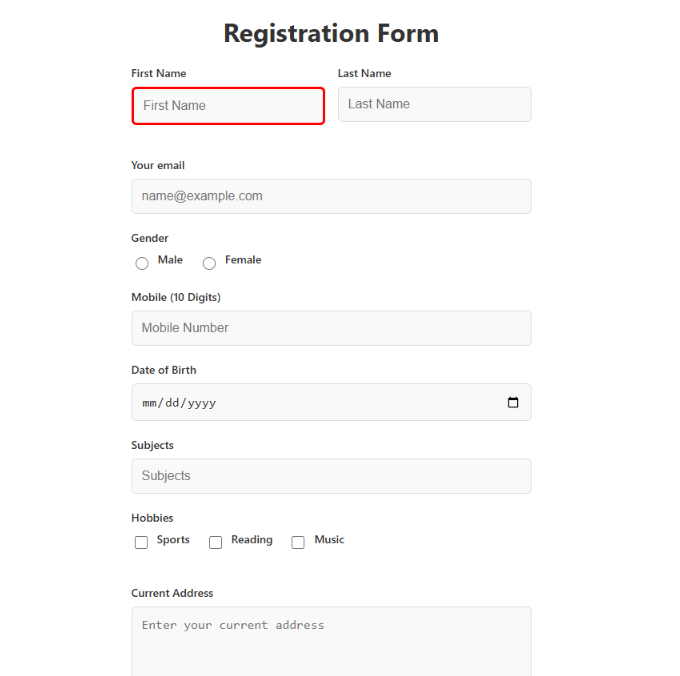This screenshot has width=680, height=676.
Task: Click the First Name input field
Action: [228, 106]
